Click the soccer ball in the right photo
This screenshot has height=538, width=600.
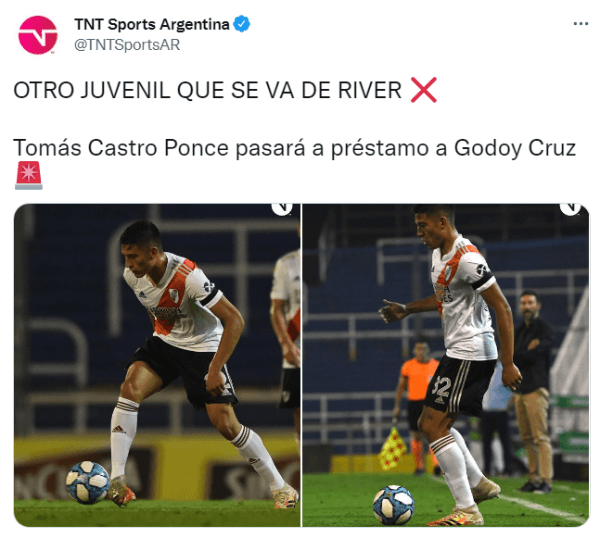click(x=393, y=505)
